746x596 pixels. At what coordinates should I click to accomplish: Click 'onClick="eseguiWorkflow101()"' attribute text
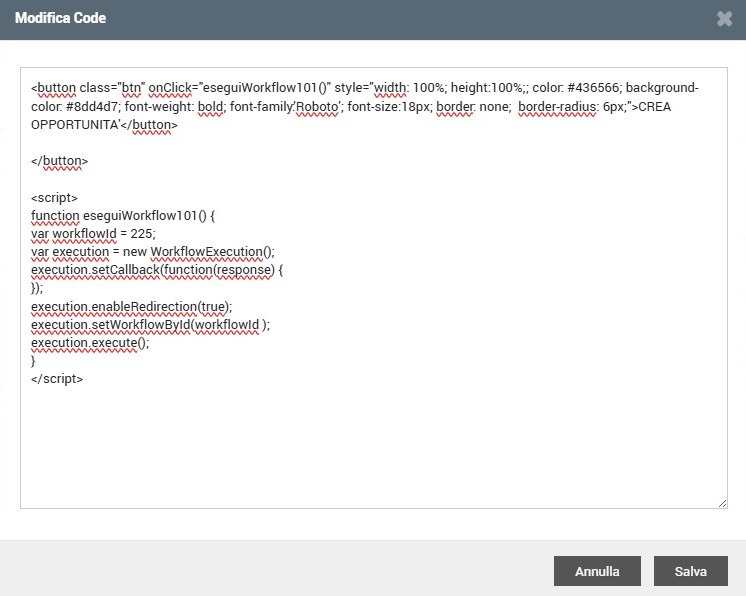pyautogui.click(x=239, y=88)
